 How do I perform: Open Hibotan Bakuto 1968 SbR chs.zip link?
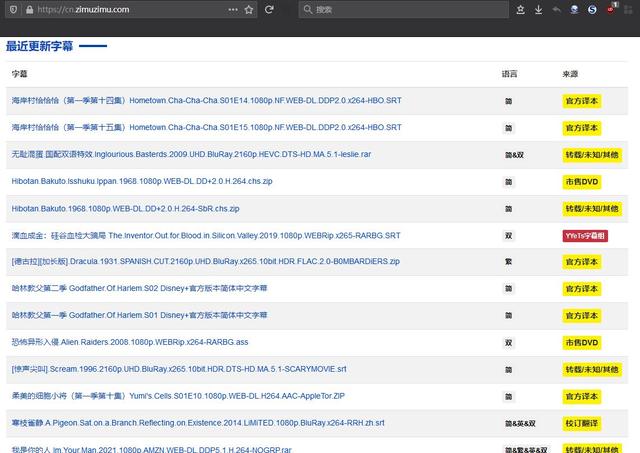tap(125, 209)
